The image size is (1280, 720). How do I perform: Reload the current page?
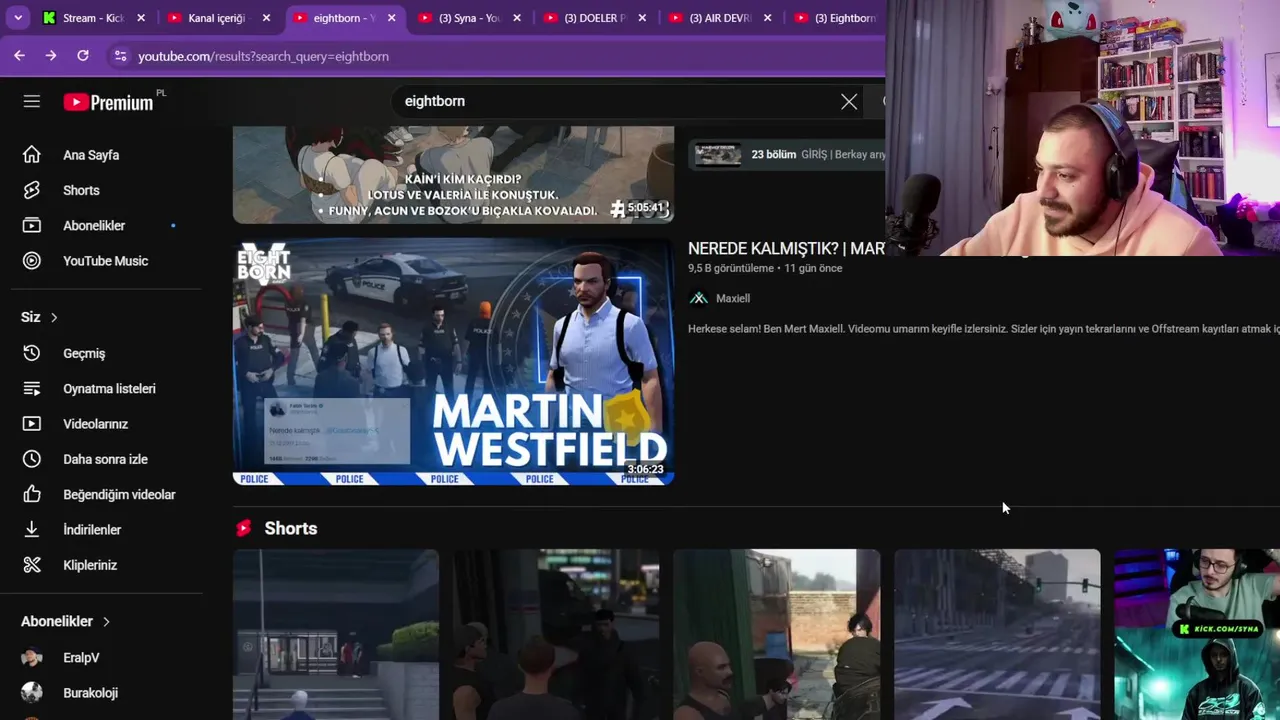pos(83,56)
